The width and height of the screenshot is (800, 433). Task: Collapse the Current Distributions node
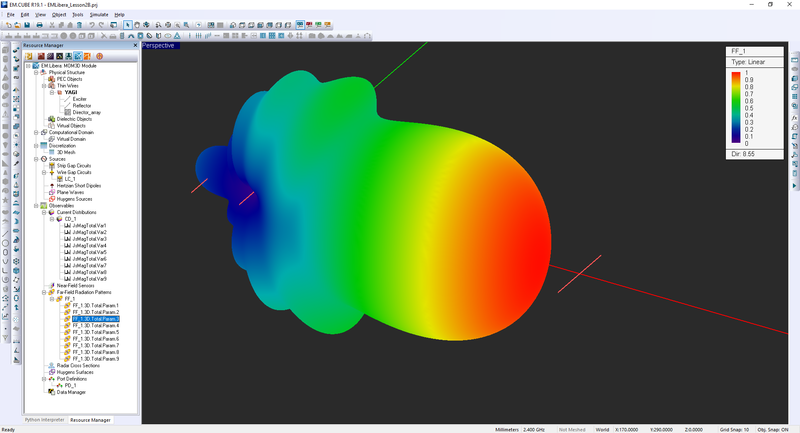point(43,212)
